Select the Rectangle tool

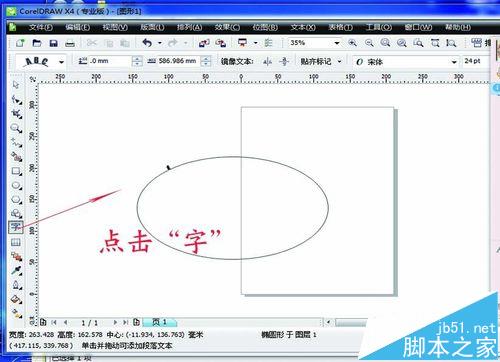[16, 171]
